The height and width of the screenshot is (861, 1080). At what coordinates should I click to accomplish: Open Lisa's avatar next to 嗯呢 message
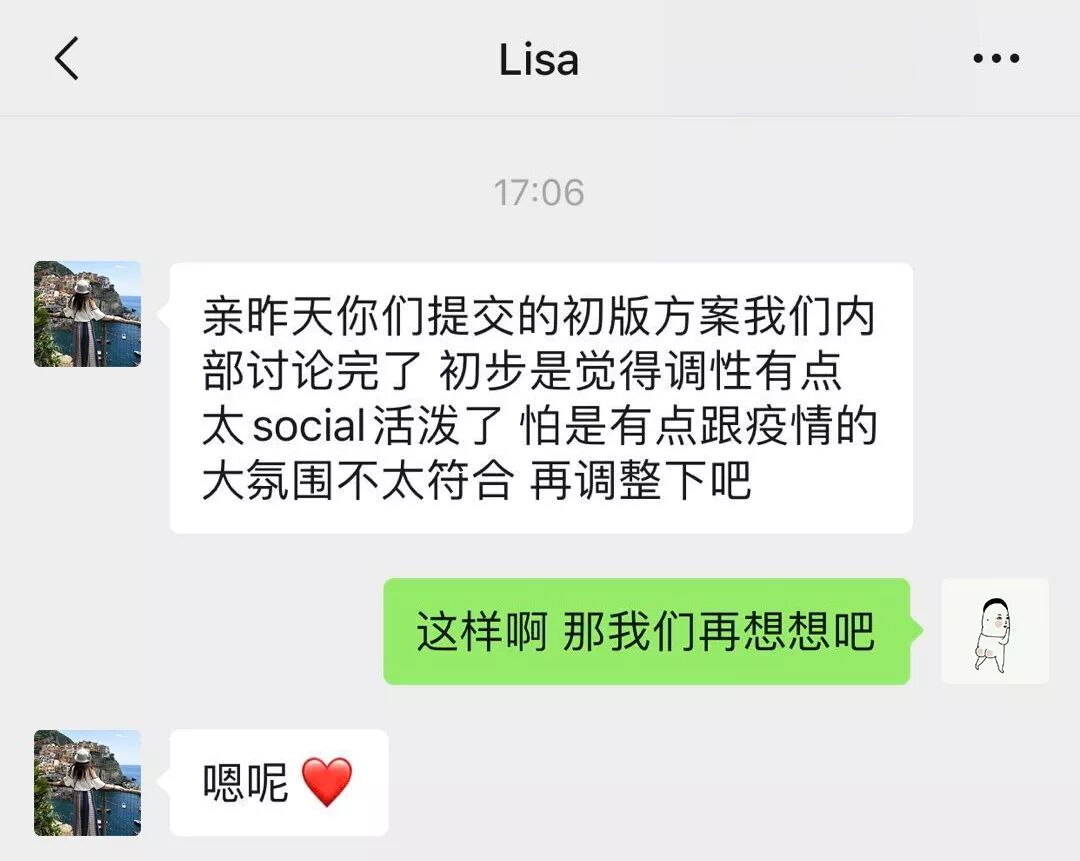(87, 782)
